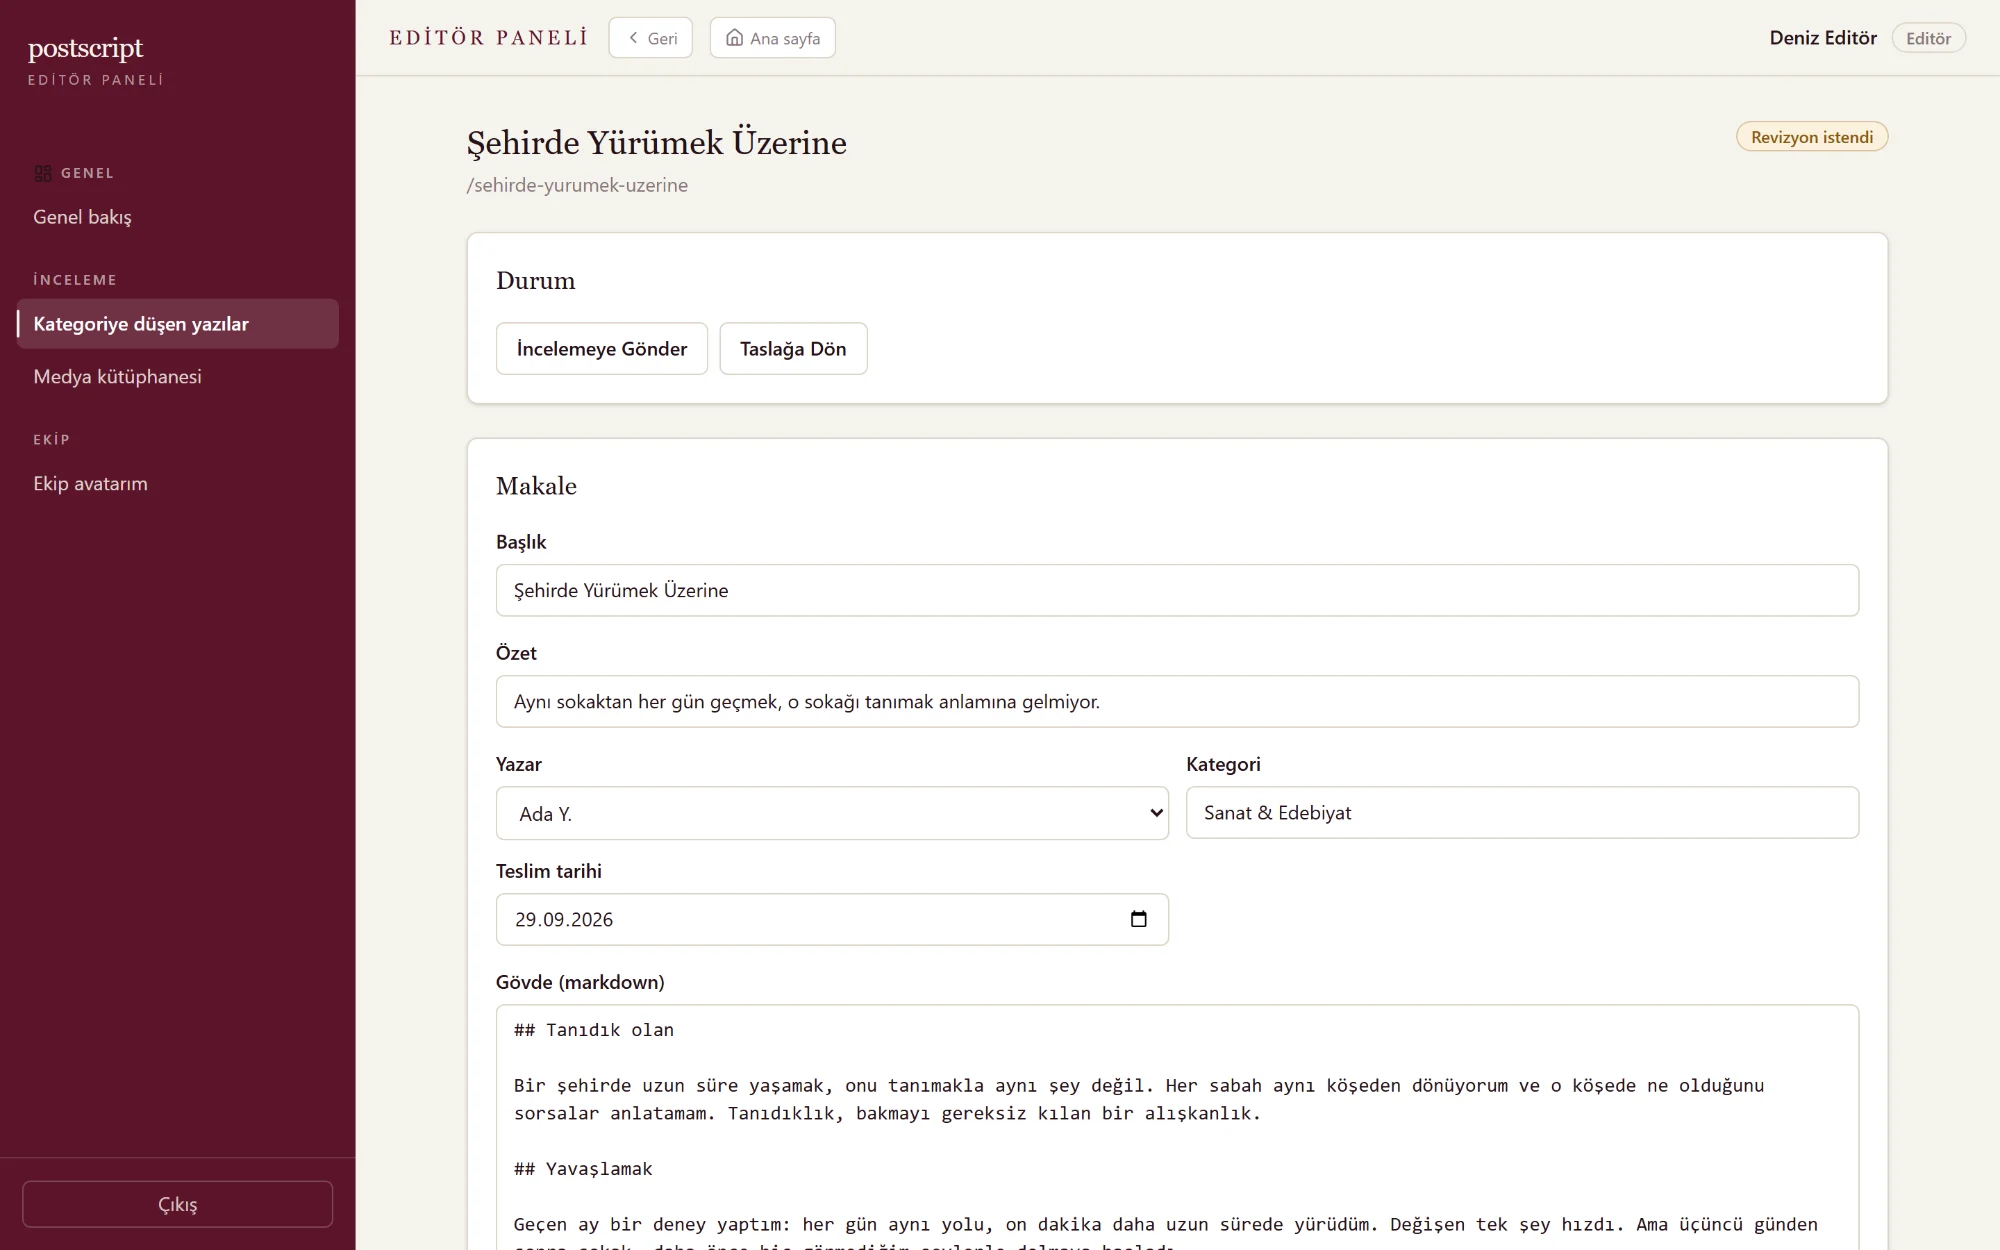Select Kategoriye düşen yazılar menu item
The height and width of the screenshot is (1250, 2000).
177,324
